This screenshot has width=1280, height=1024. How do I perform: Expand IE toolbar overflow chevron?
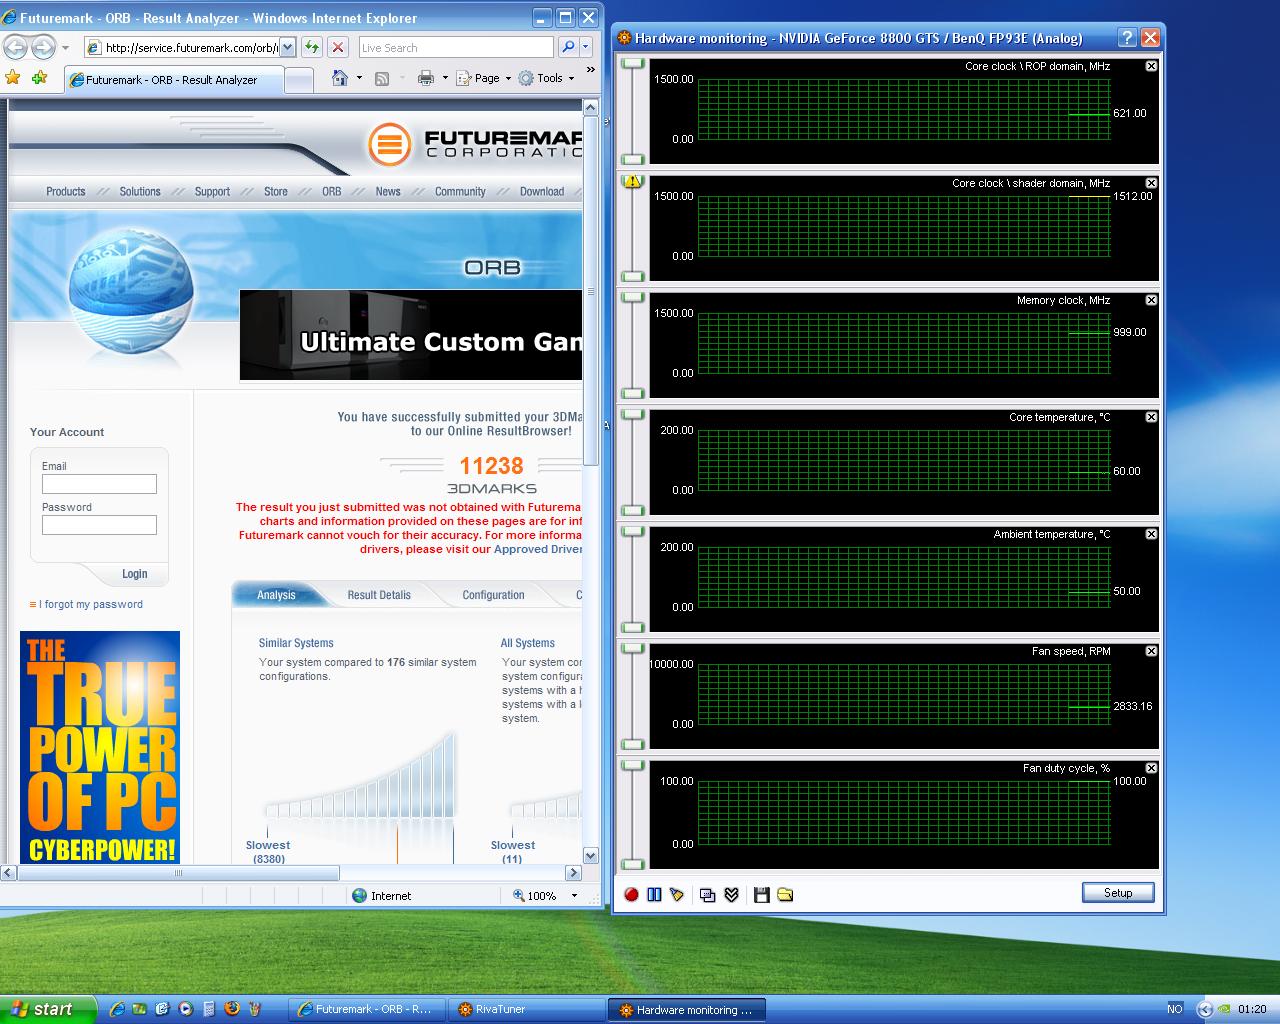point(590,70)
